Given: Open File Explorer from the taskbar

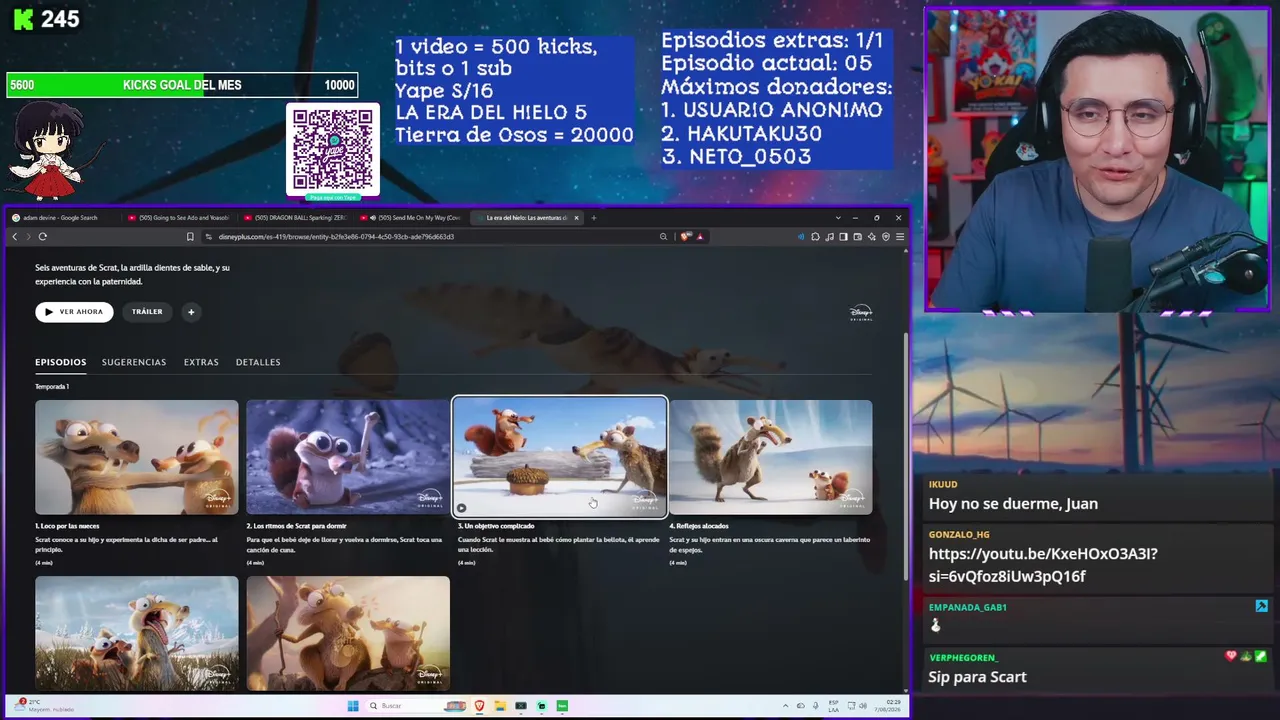Looking at the screenshot, I should (x=500, y=706).
